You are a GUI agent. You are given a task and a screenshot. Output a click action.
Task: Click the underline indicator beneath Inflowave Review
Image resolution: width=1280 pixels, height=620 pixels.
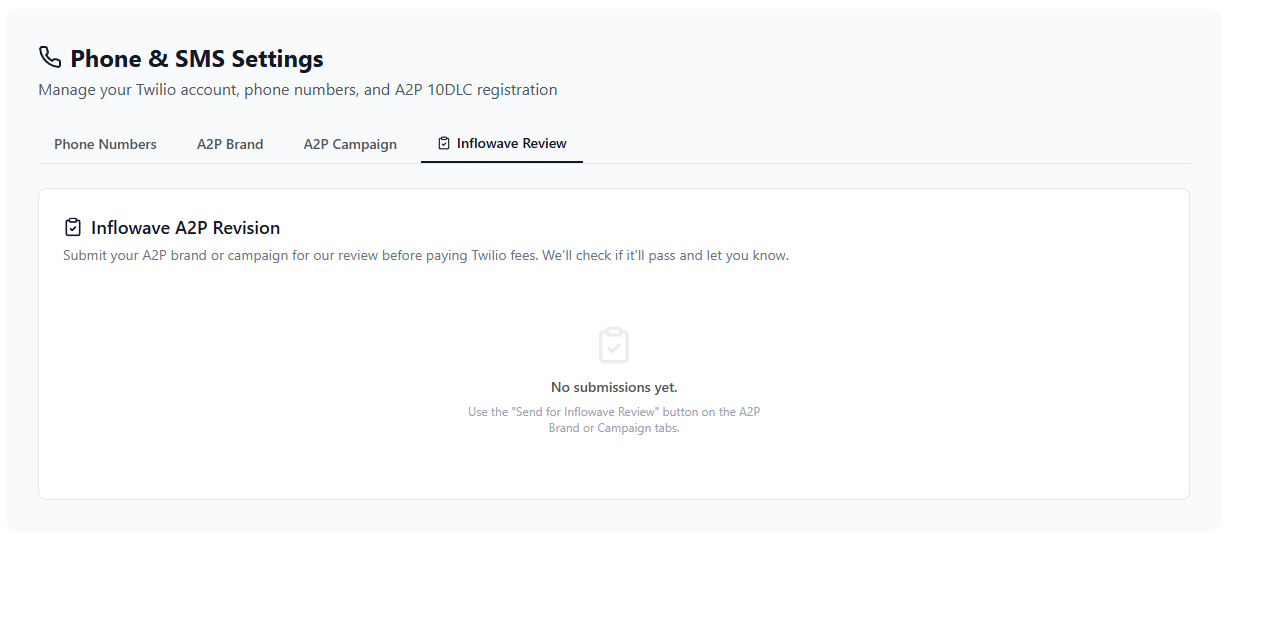tap(502, 161)
